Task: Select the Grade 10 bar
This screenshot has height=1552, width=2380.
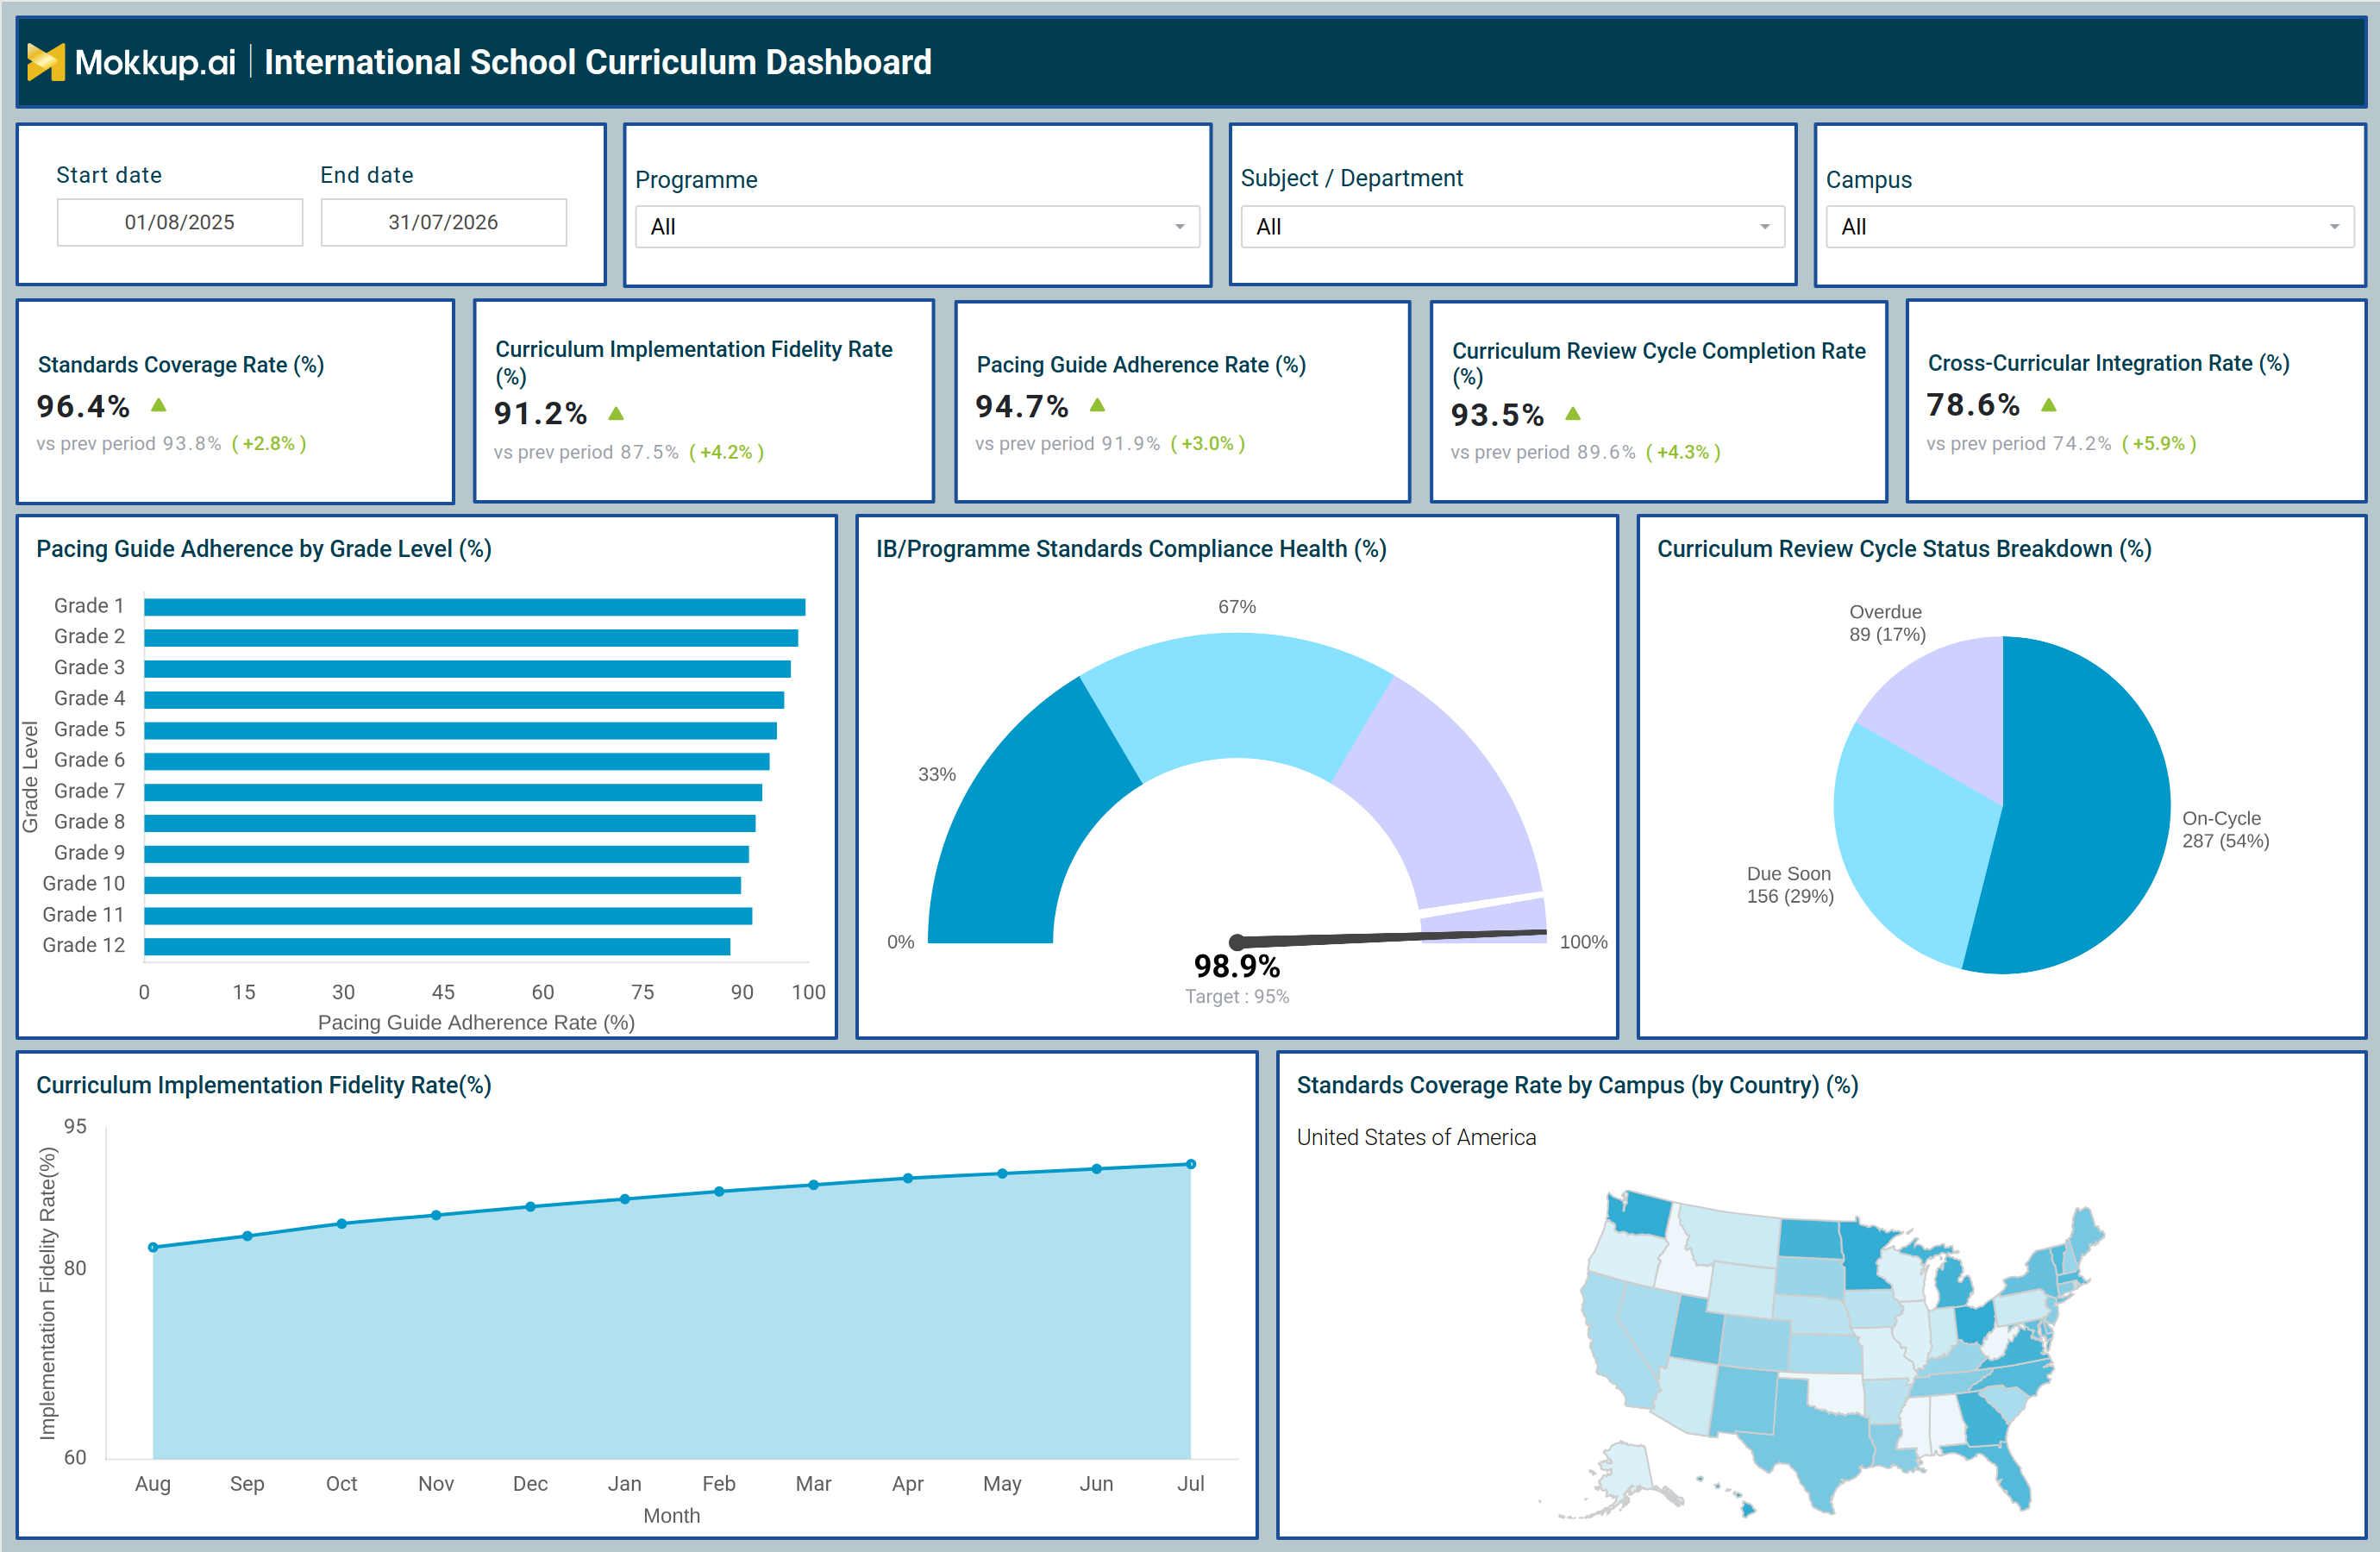Action: pos(443,886)
